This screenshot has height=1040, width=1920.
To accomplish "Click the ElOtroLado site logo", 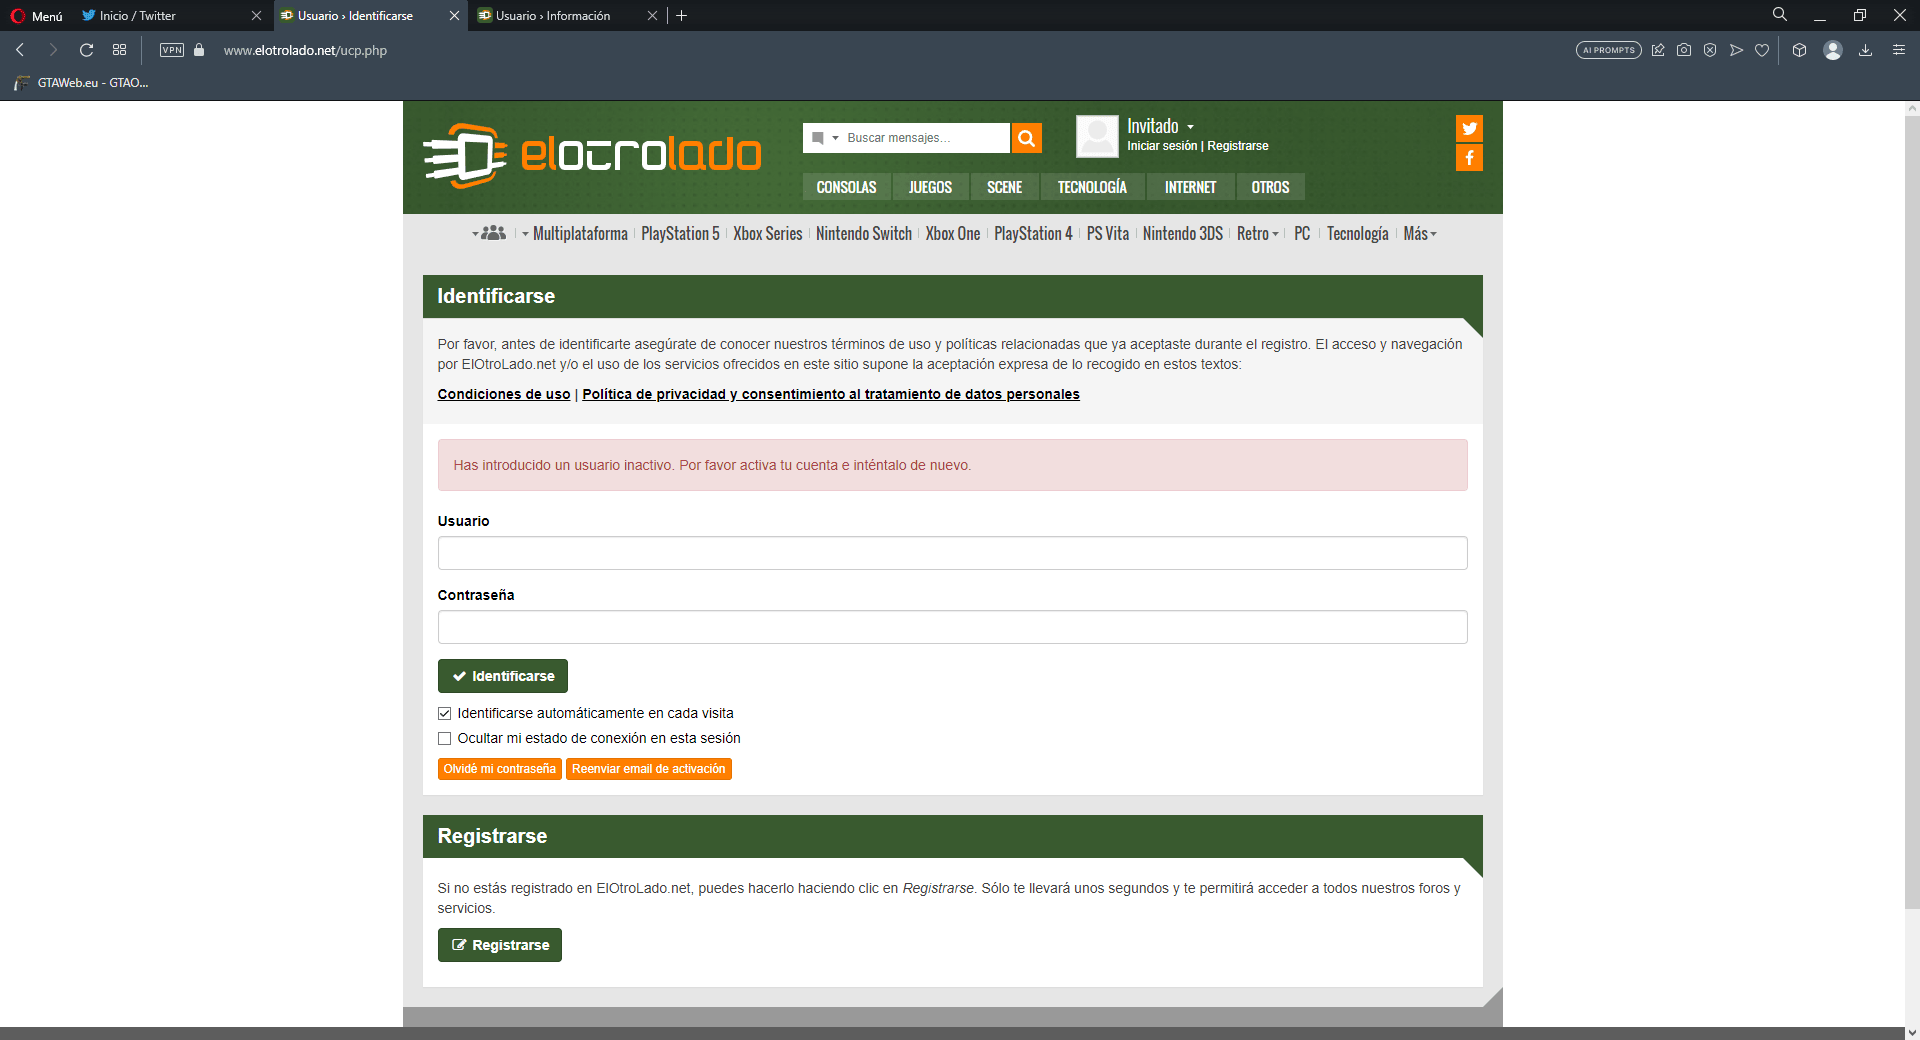I will [x=592, y=155].
